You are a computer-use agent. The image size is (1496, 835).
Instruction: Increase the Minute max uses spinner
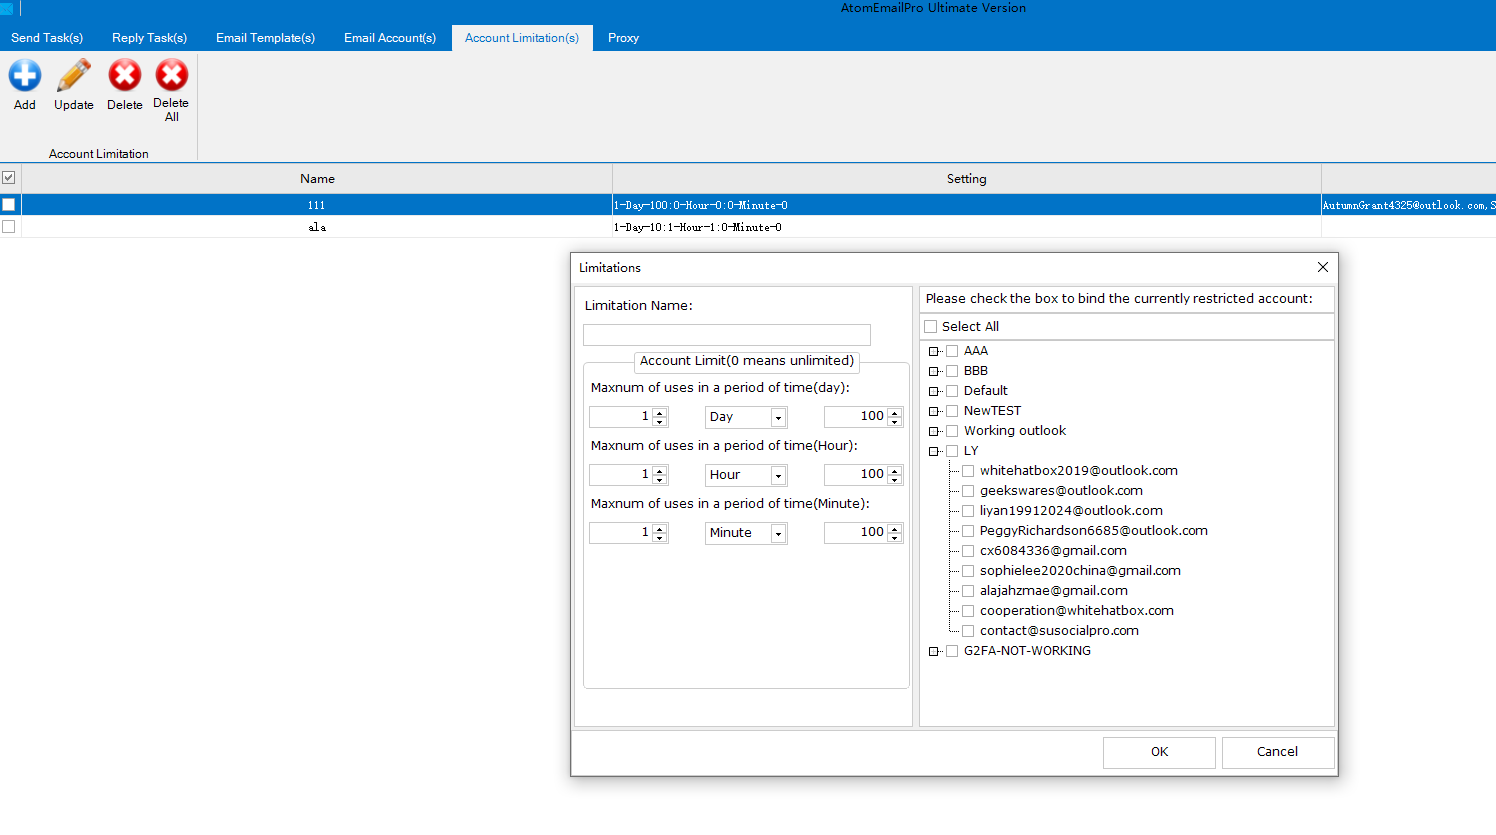click(x=895, y=528)
